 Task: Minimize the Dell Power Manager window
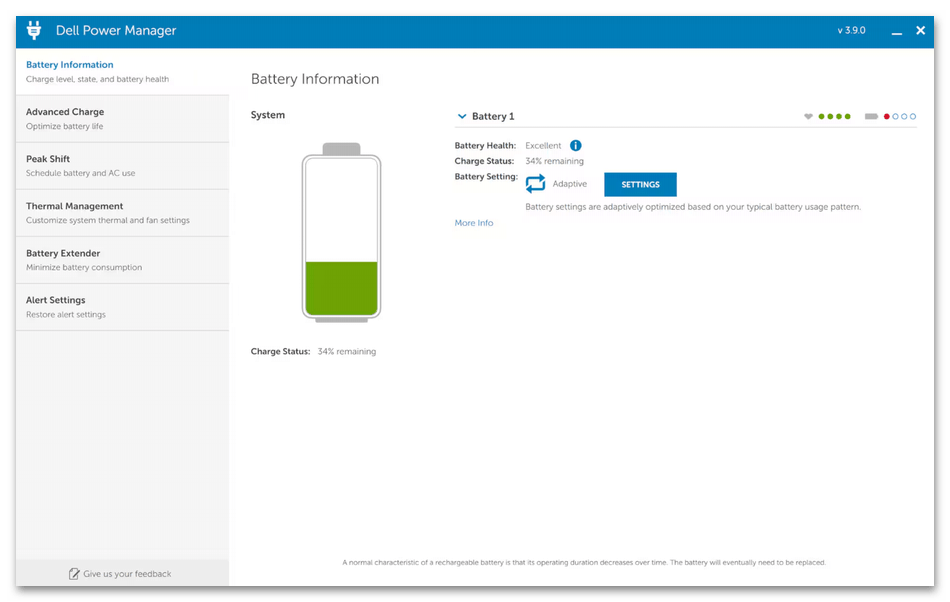[x=897, y=31]
